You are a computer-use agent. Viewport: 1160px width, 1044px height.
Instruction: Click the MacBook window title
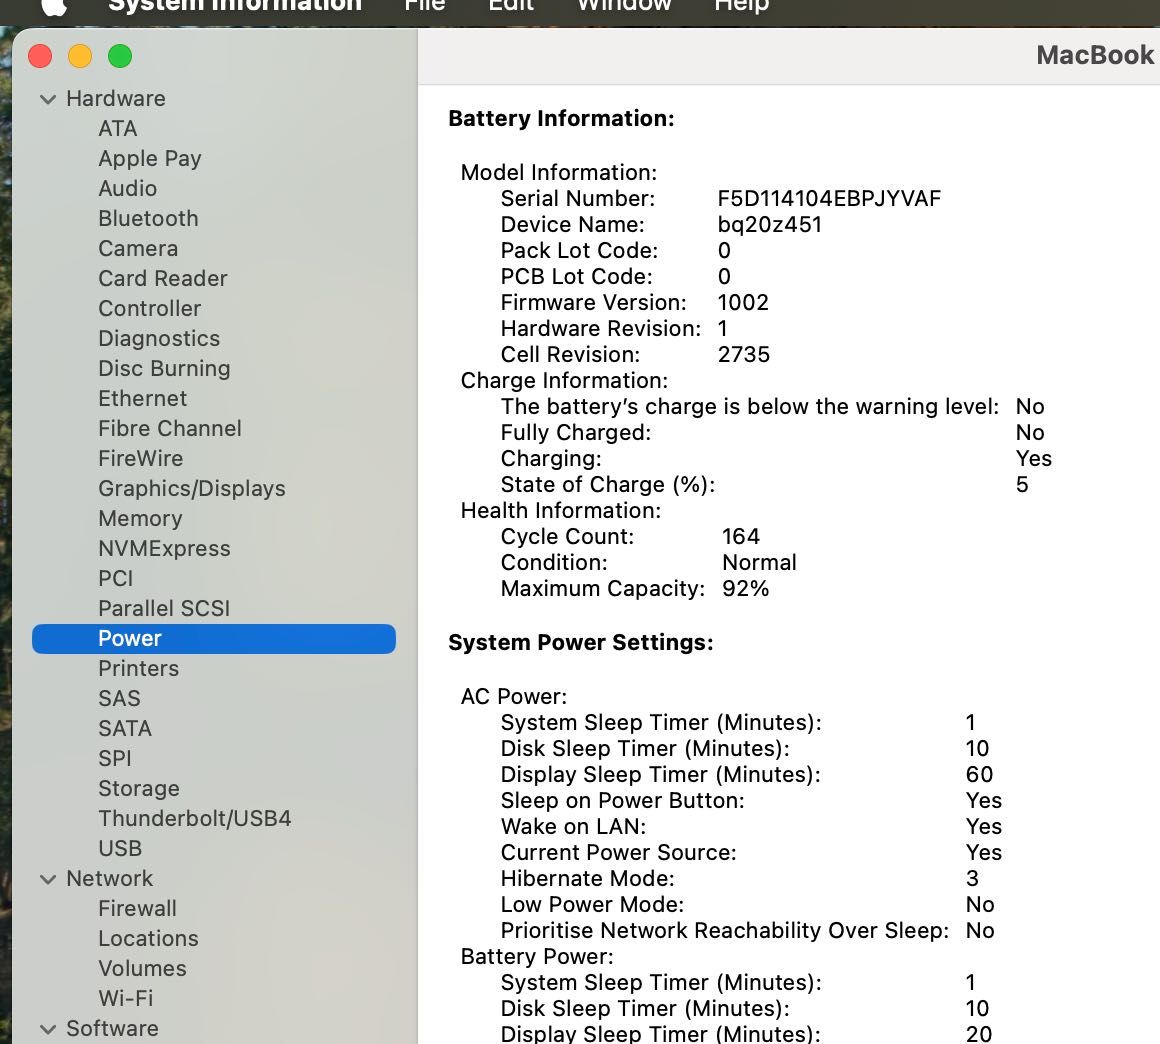(x=1094, y=55)
